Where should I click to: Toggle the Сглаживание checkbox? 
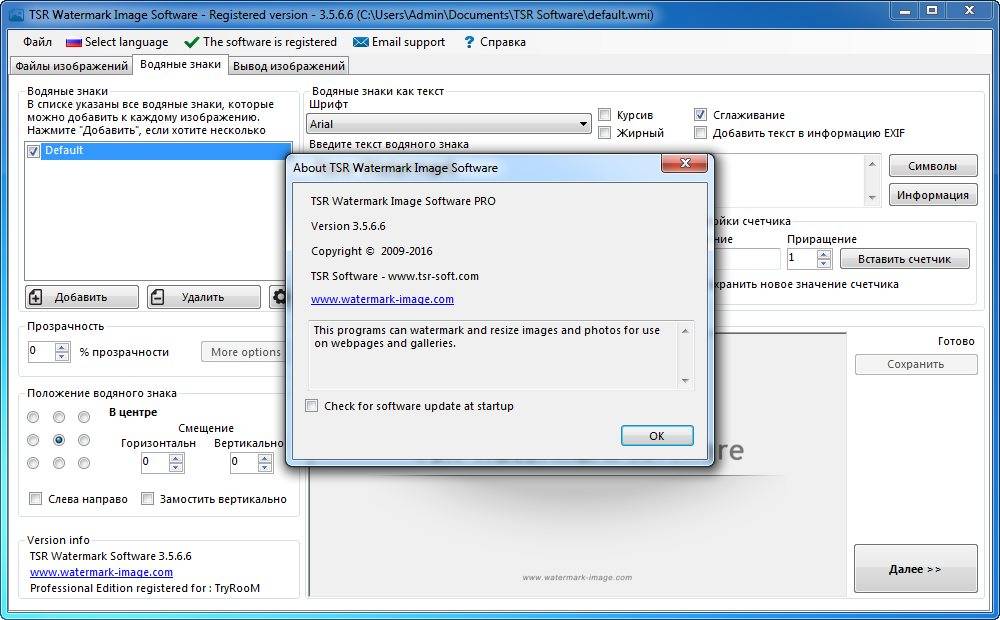coord(700,115)
